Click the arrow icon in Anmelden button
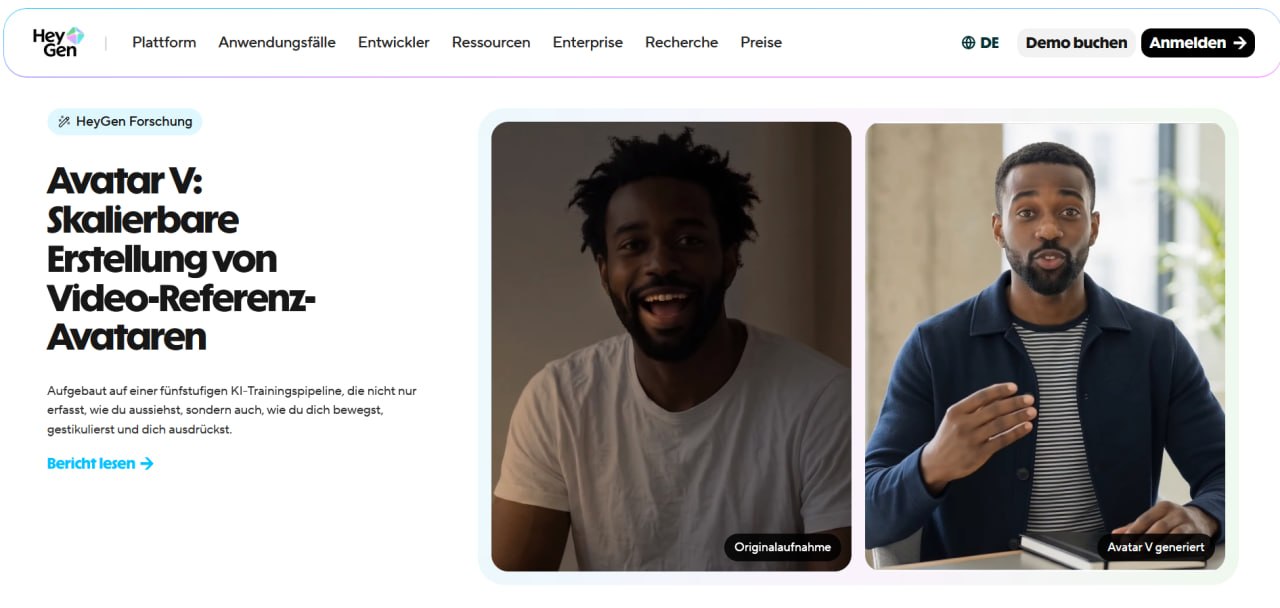 (x=1240, y=43)
